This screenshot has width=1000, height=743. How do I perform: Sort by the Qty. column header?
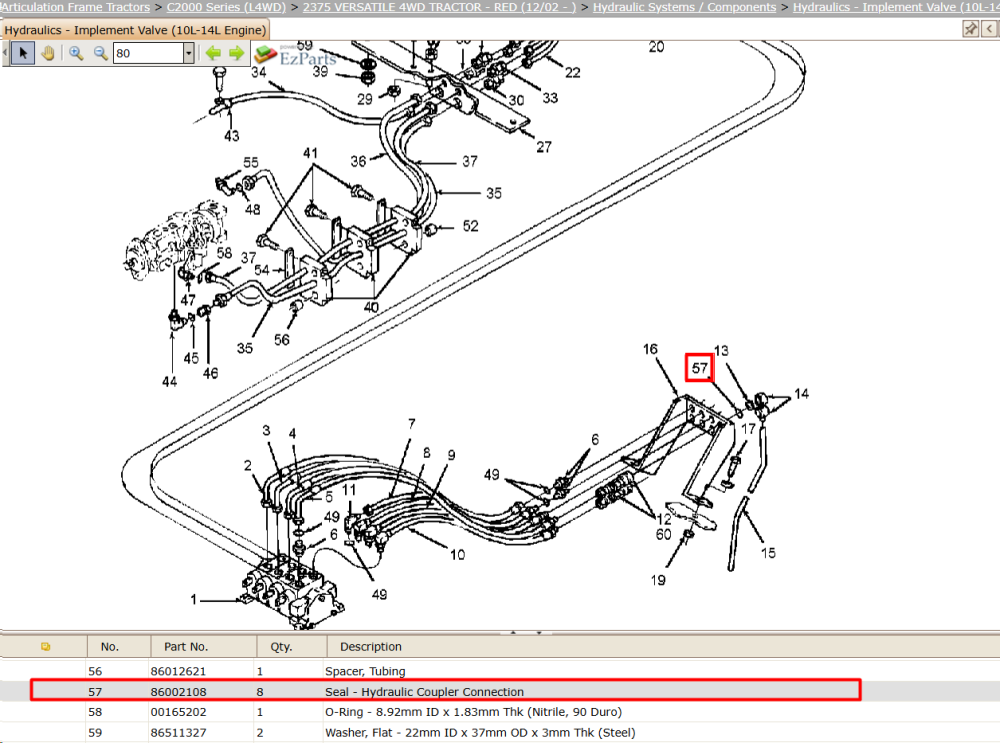(281, 647)
